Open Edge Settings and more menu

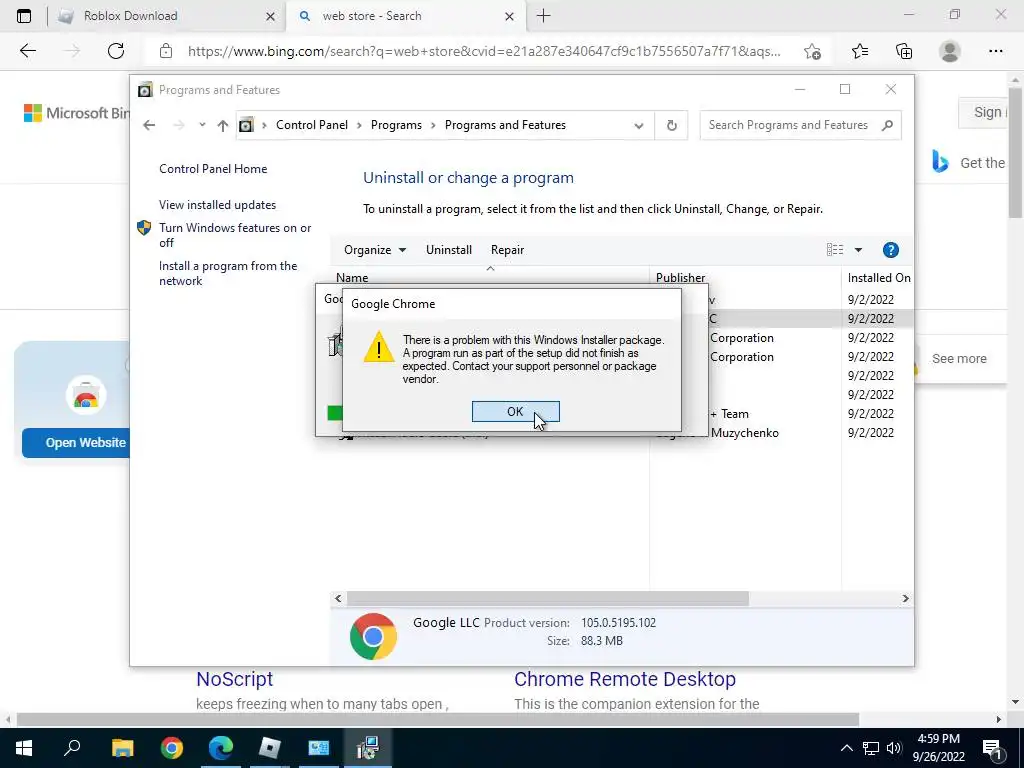(995, 51)
